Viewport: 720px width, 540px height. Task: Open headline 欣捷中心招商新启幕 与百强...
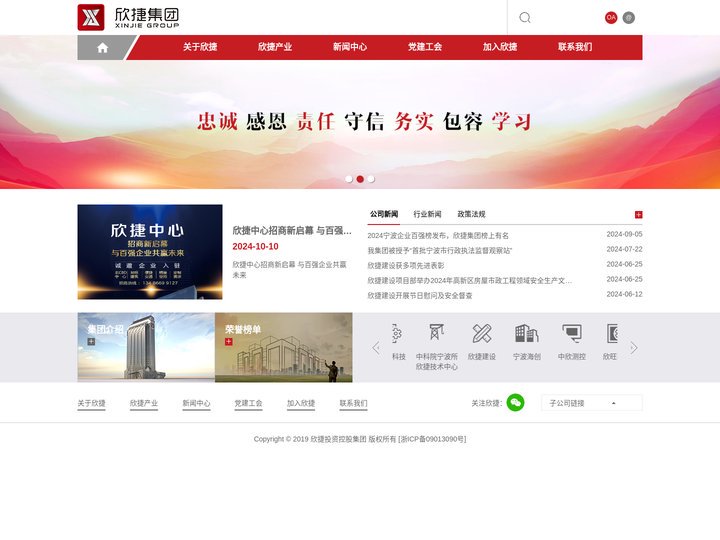click(292, 231)
